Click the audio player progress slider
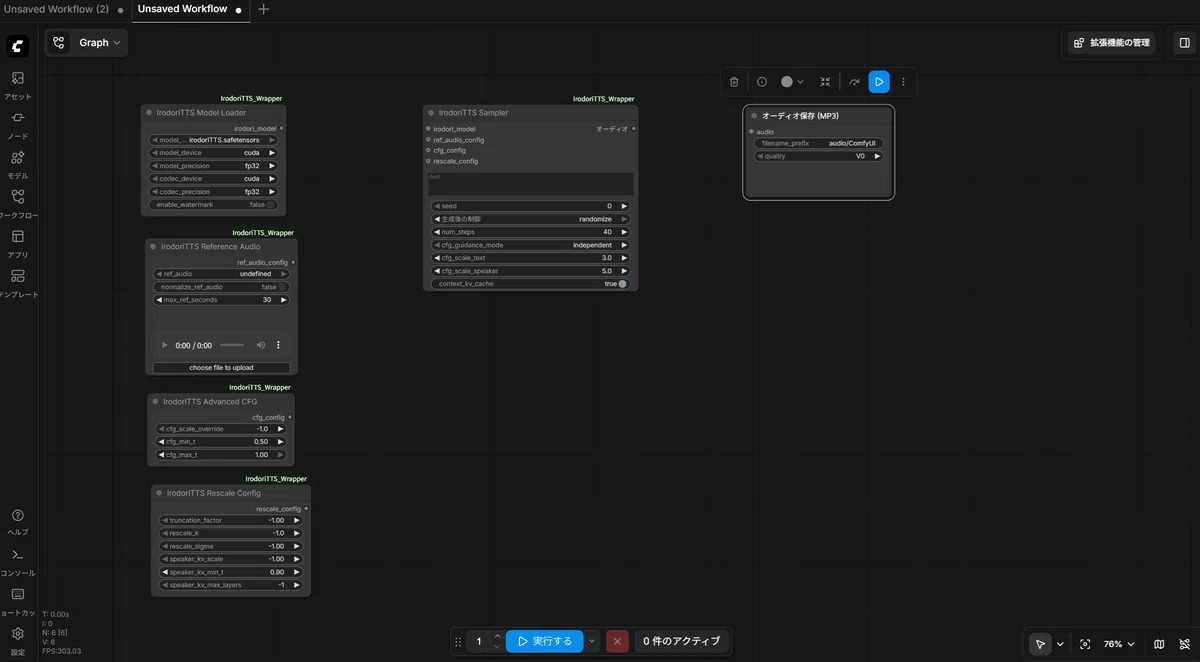 (x=232, y=345)
